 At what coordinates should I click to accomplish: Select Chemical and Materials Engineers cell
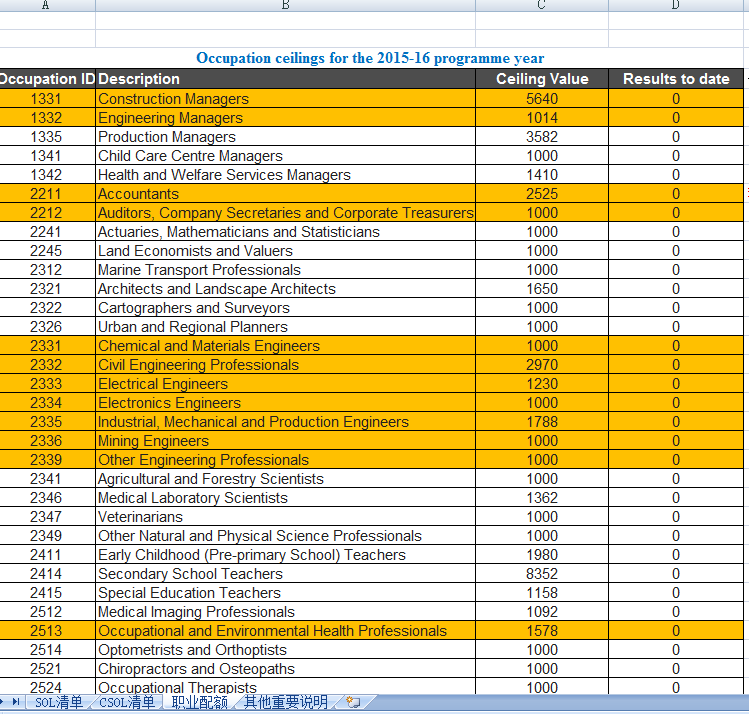[x=285, y=346]
